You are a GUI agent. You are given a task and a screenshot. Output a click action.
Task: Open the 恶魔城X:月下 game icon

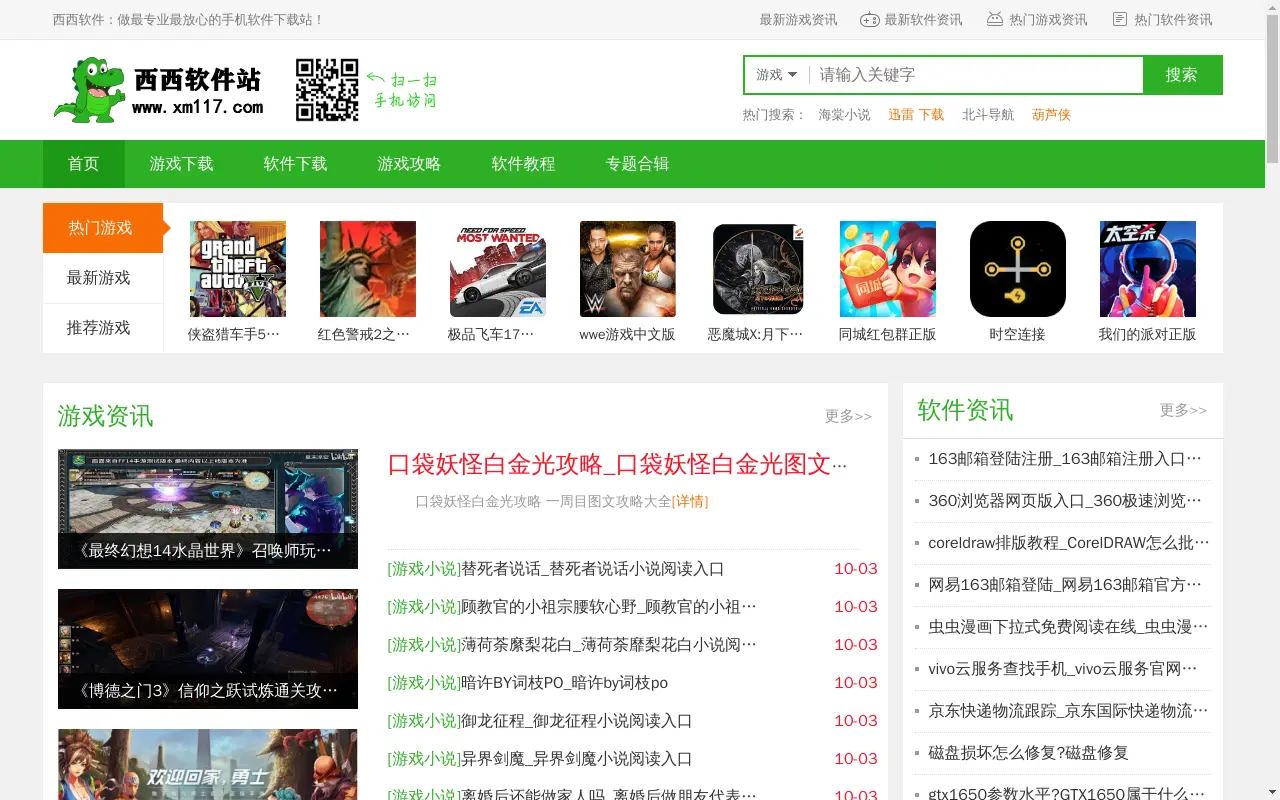[758, 269]
